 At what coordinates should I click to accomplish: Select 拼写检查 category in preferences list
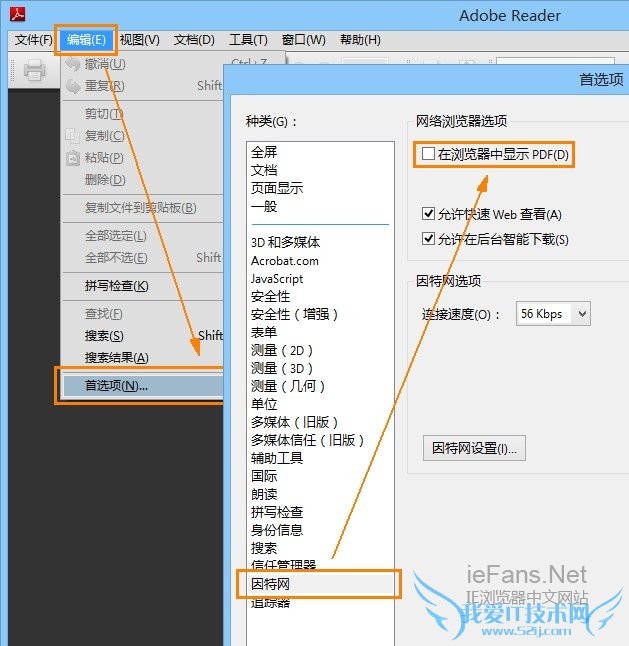(x=277, y=512)
